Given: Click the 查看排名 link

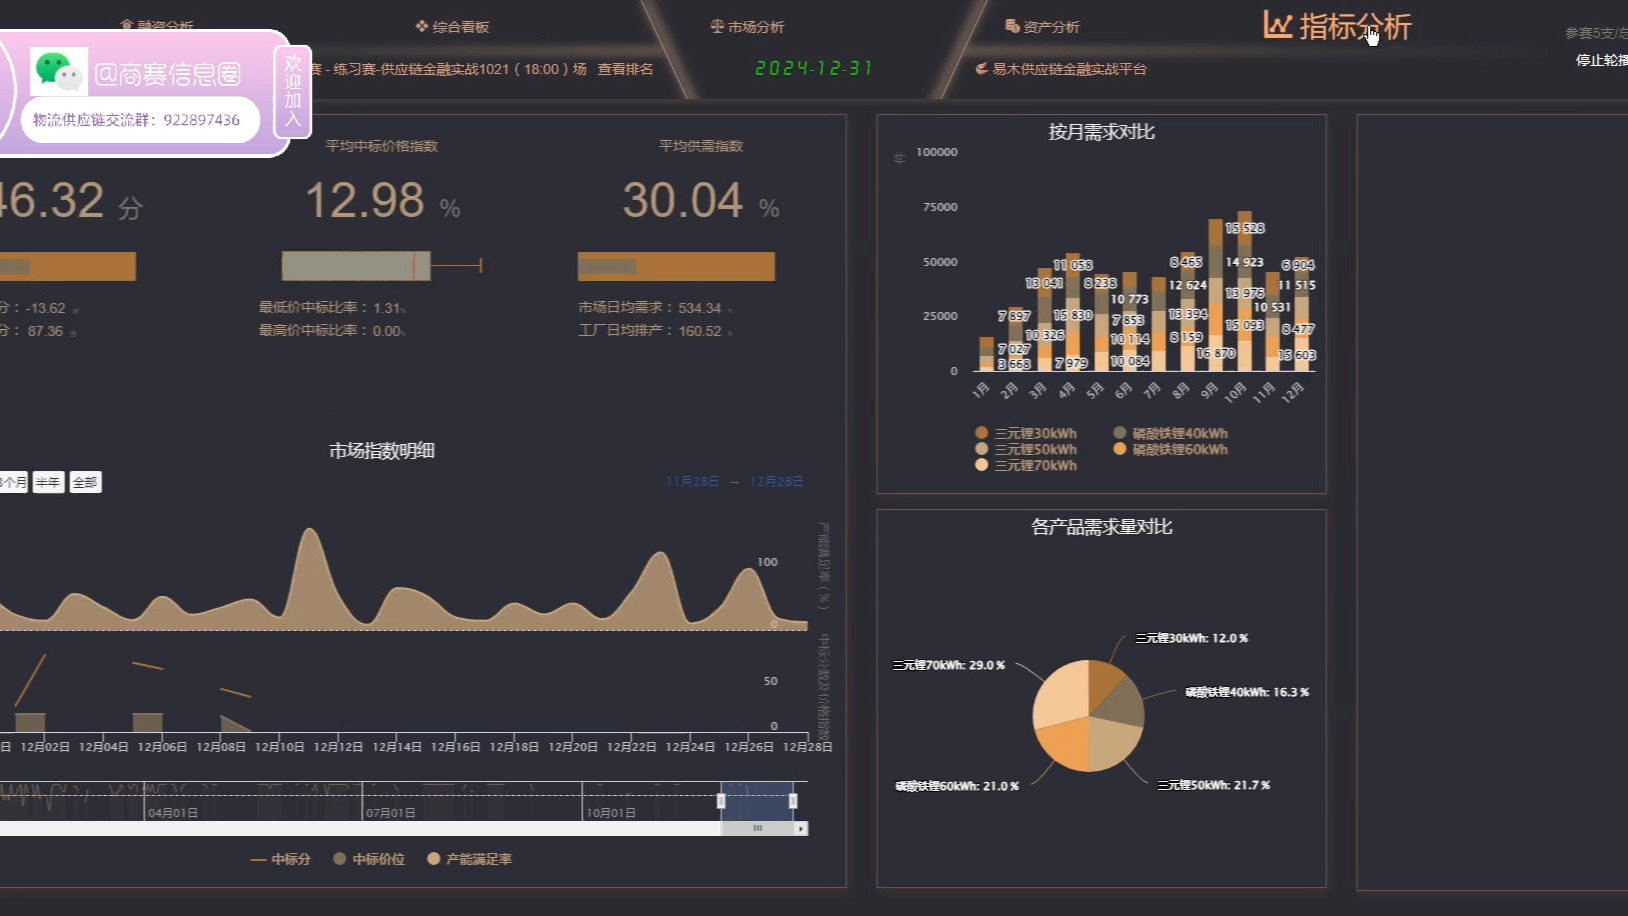Looking at the screenshot, I should click(x=625, y=69).
